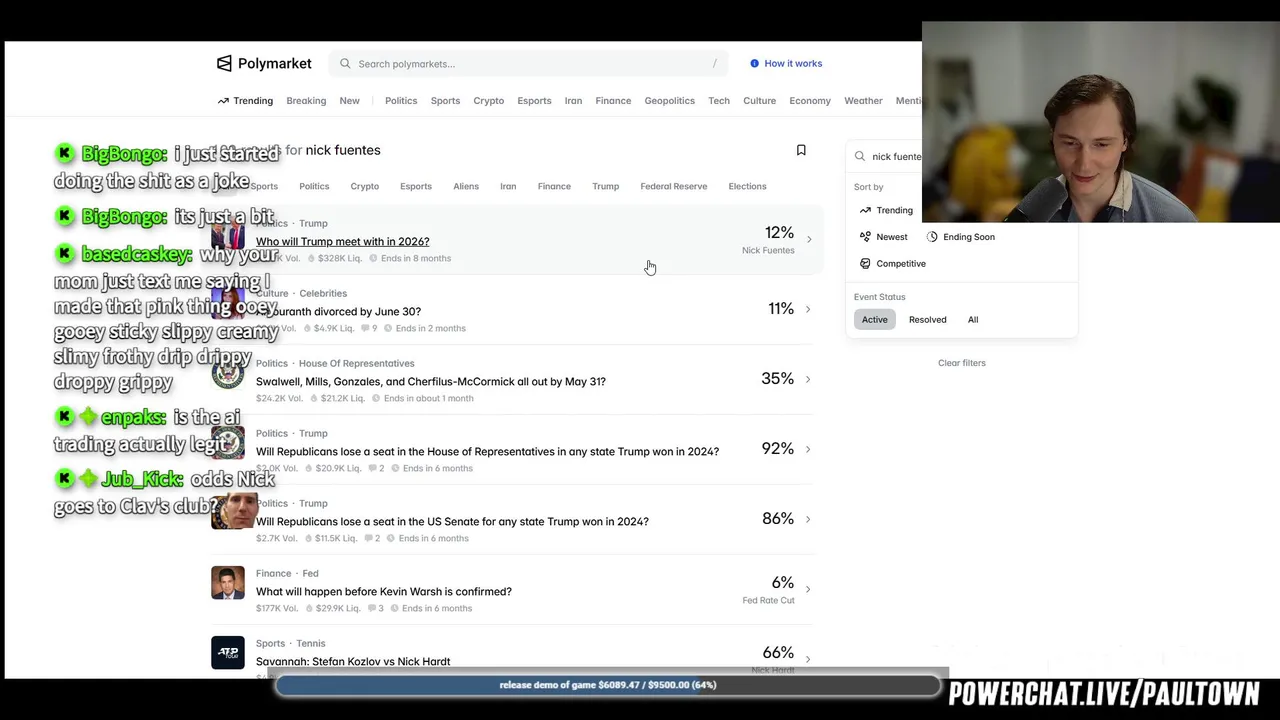This screenshot has width=1280, height=720.
Task: Open the ATP Tour tennis market thumbnail
Action: [x=228, y=653]
